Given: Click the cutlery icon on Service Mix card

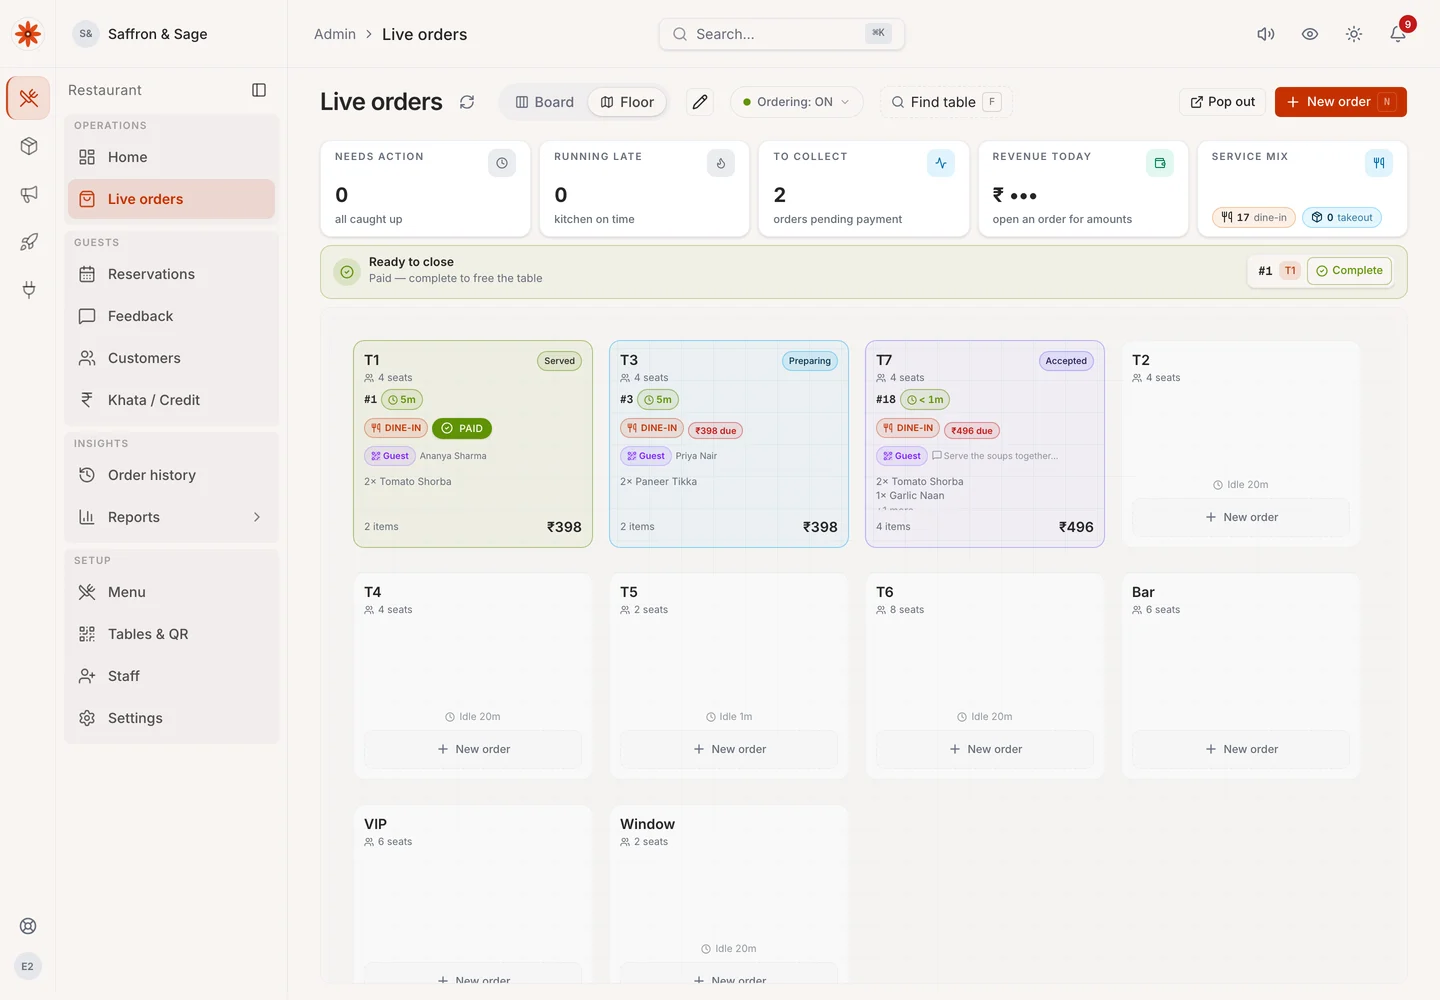Looking at the screenshot, I should click(x=1379, y=163).
